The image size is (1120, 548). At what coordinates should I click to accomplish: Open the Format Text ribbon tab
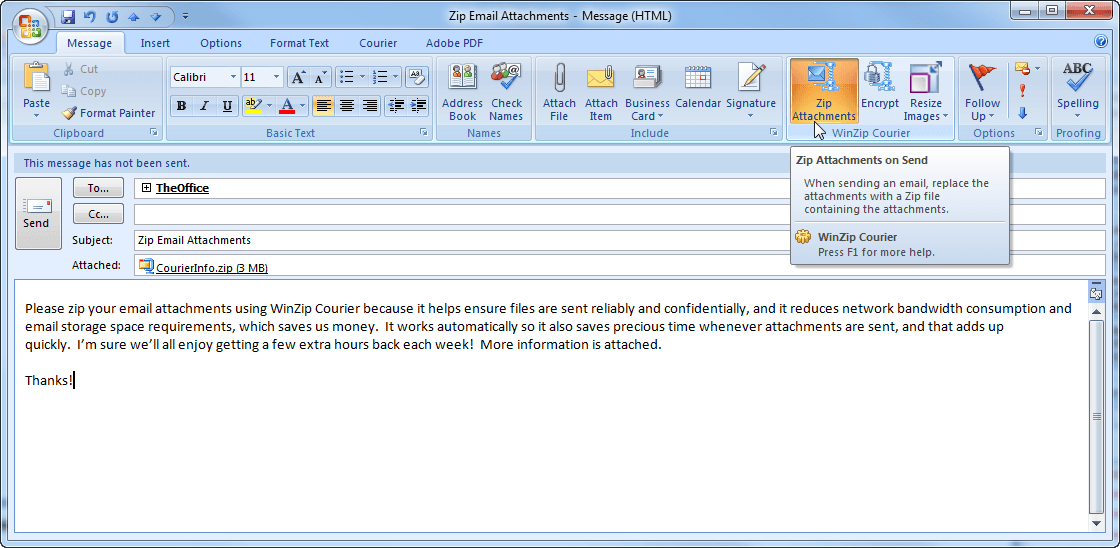[x=299, y=43]
